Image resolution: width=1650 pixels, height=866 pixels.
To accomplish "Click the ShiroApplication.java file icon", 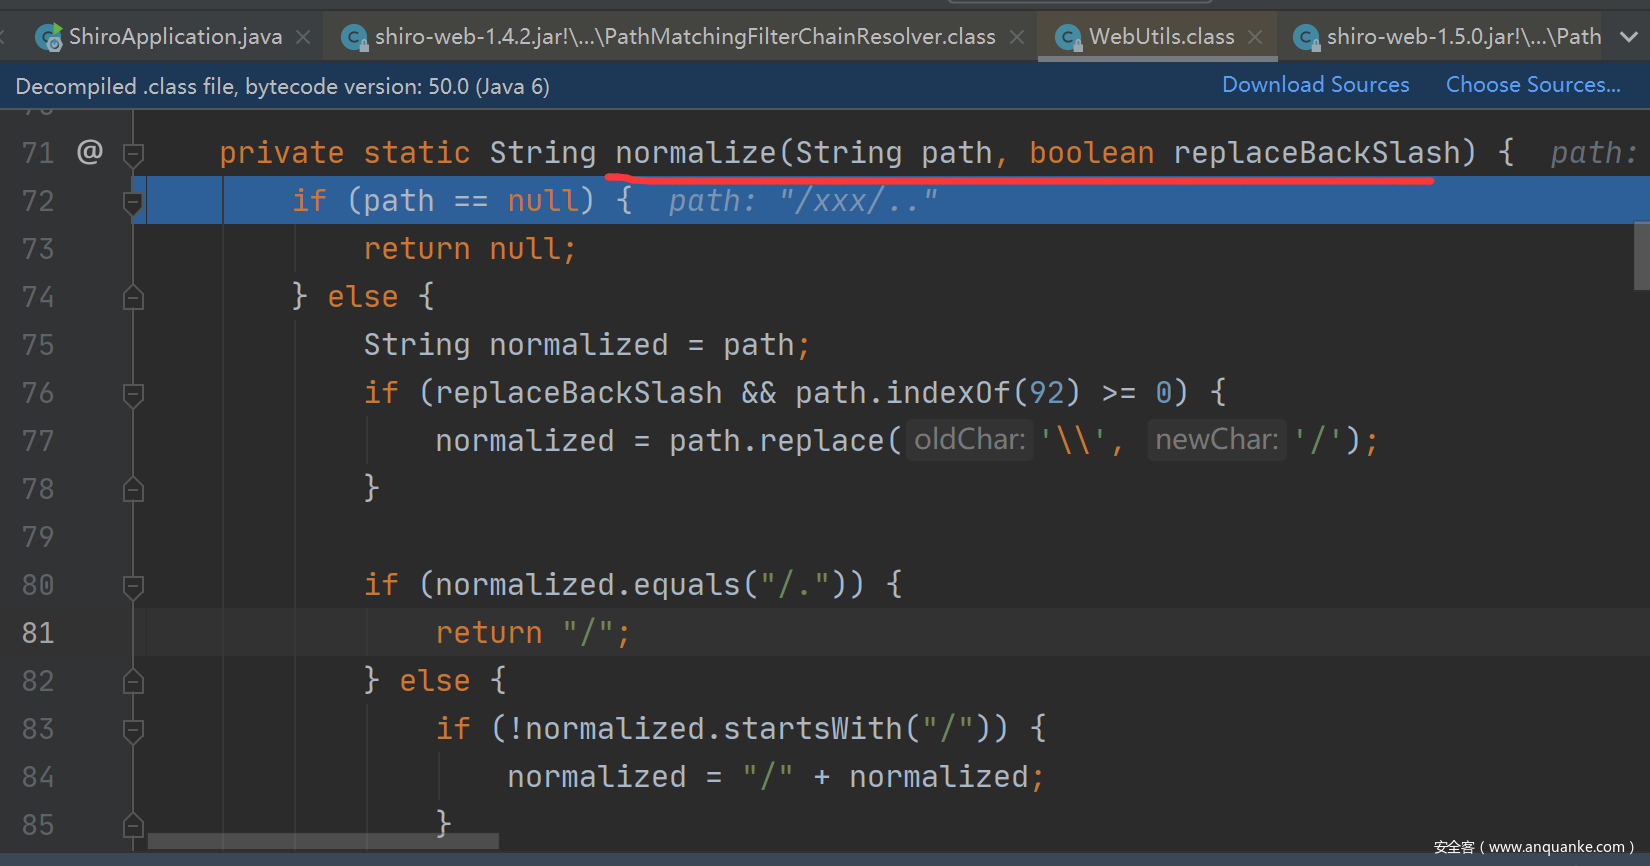I will 48,38.
